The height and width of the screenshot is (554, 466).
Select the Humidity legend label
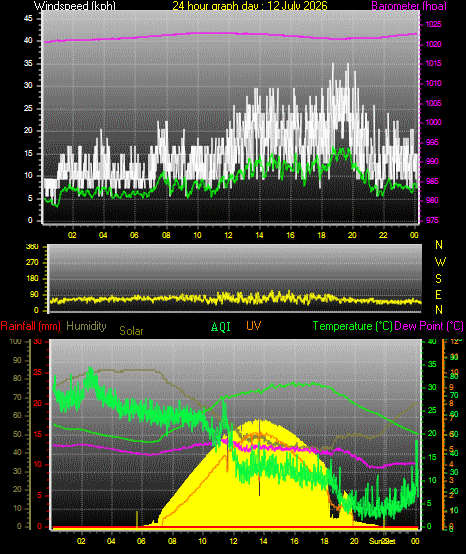(86, 326)
